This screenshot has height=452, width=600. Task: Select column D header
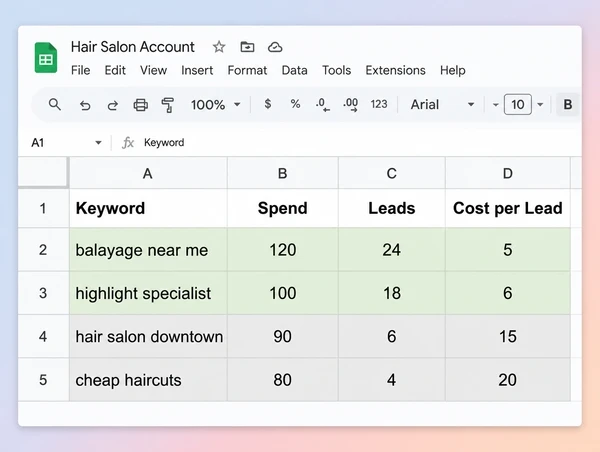coord(508,173)
